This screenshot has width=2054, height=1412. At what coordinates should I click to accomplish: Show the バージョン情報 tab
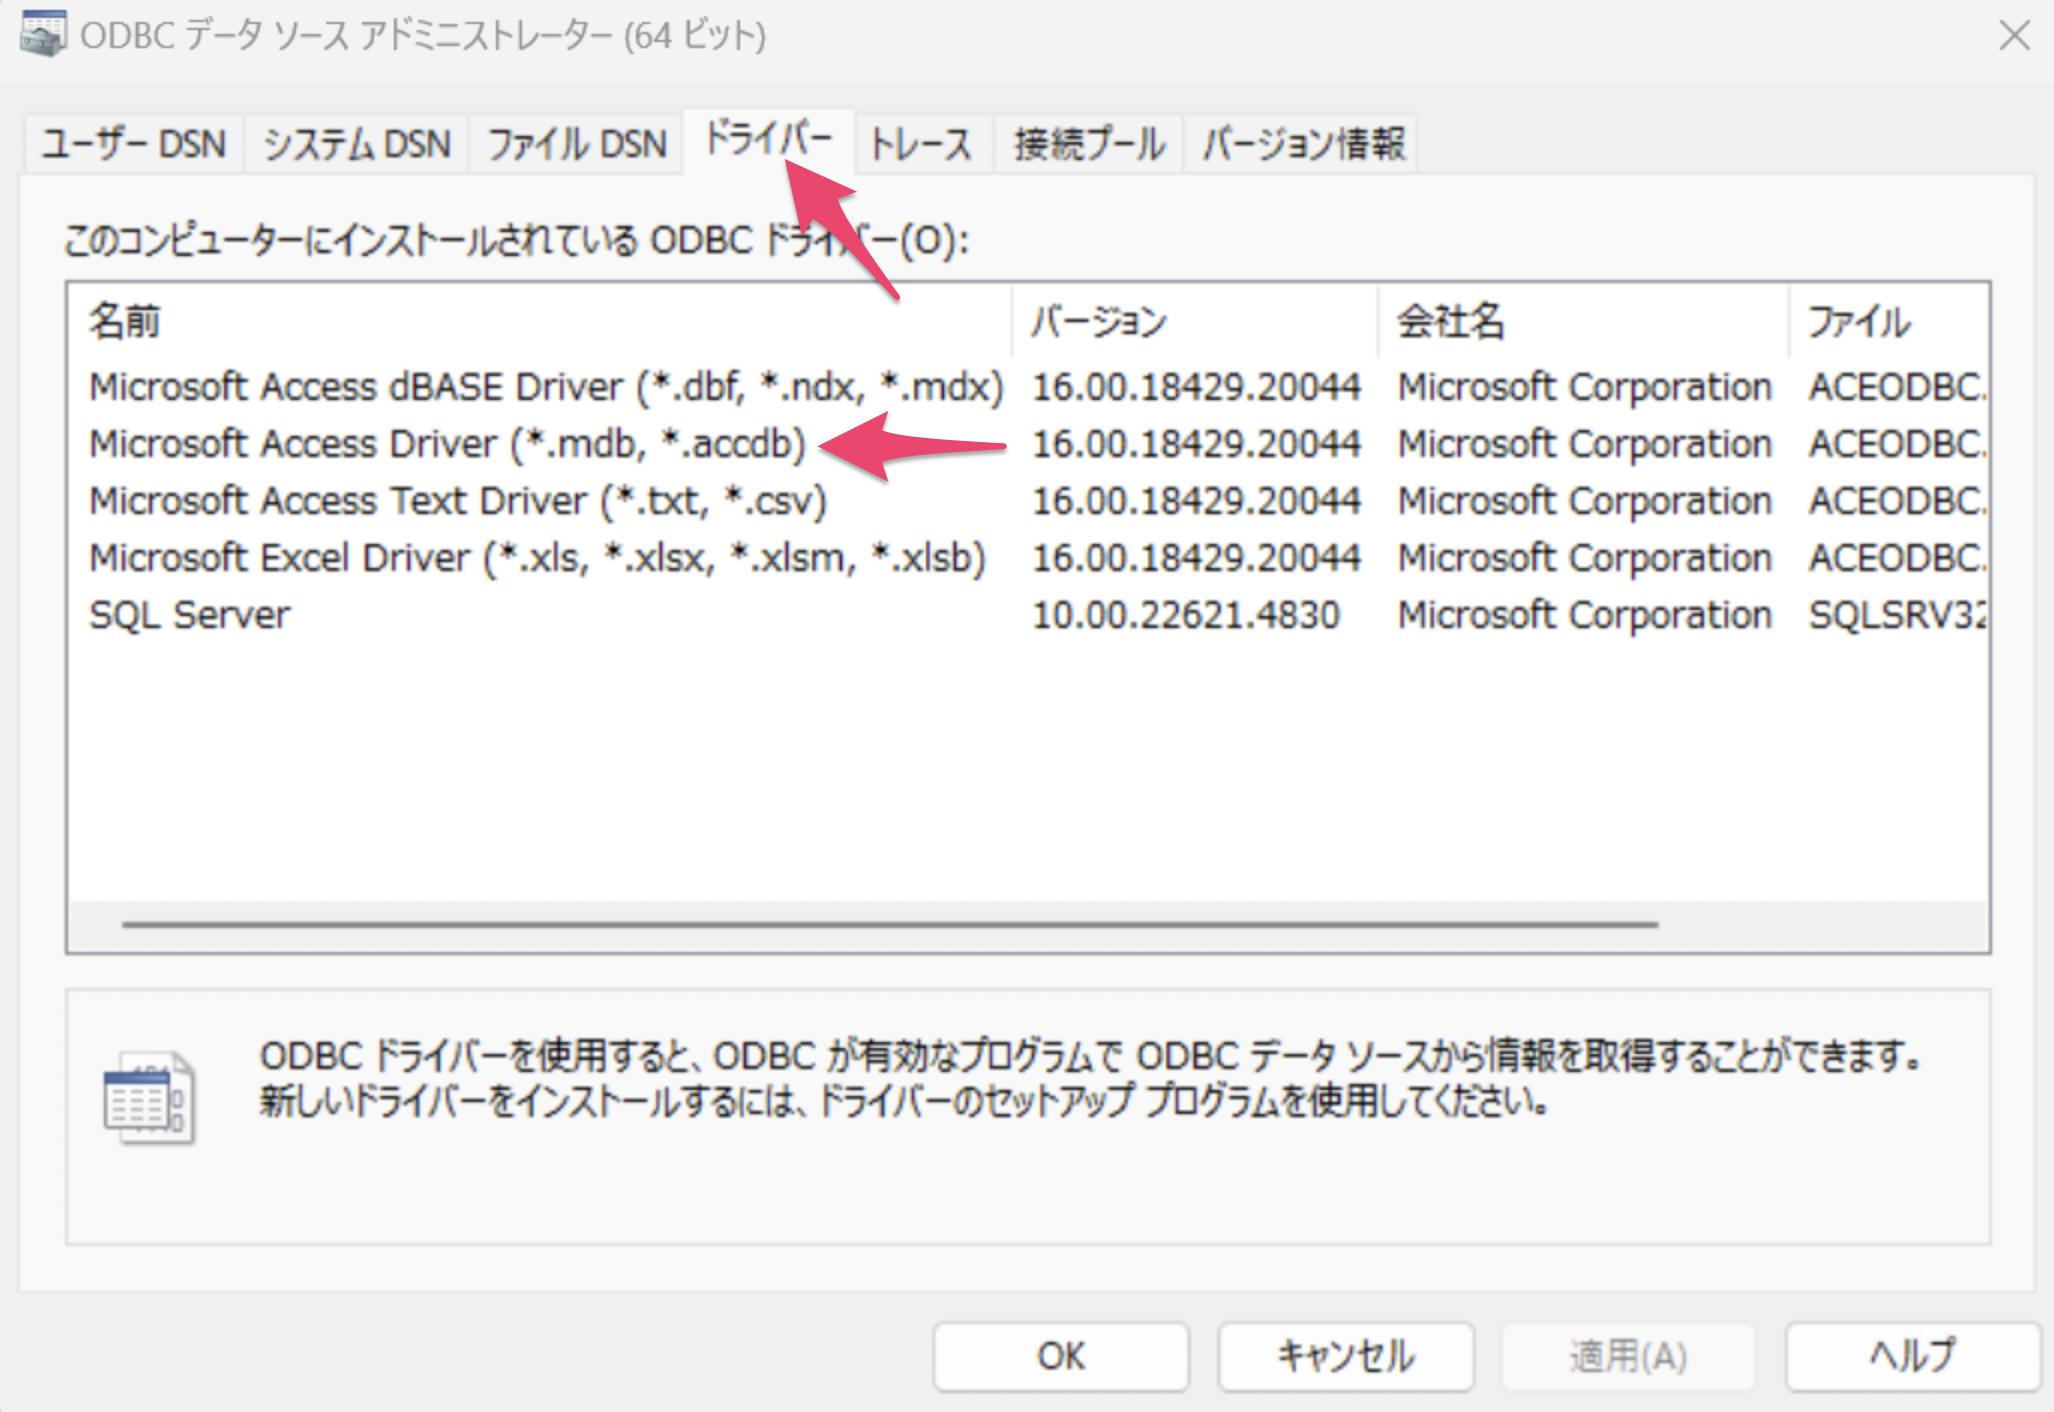tap(1302, 144)
